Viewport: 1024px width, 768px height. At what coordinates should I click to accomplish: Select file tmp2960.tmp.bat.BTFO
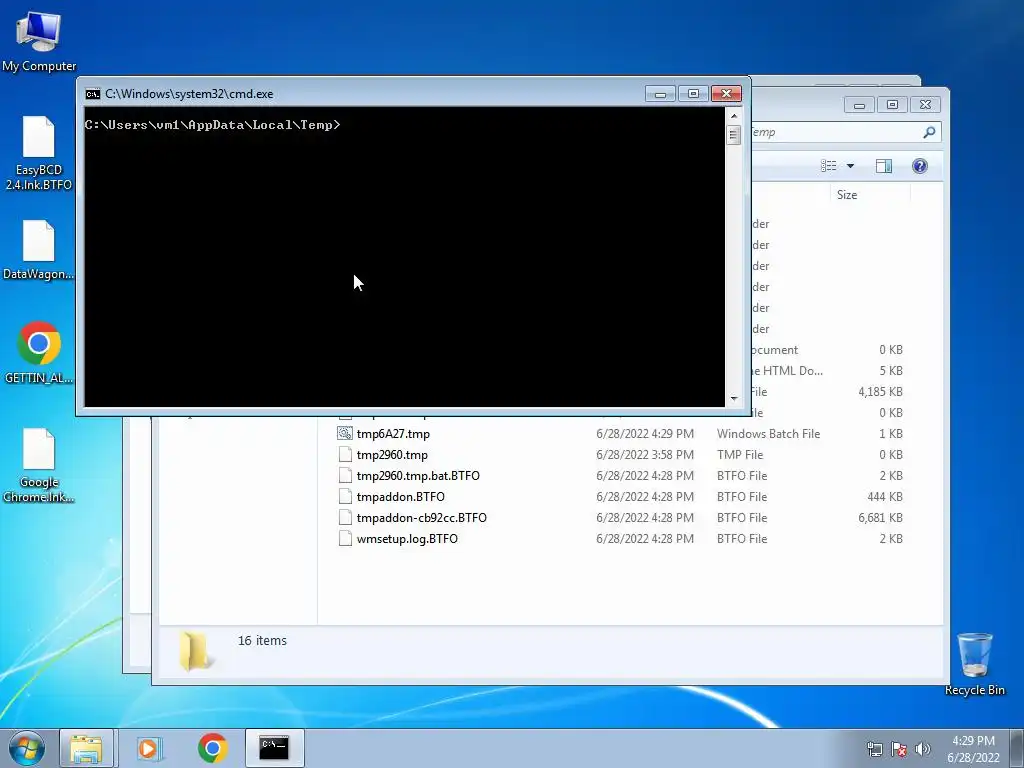418,475
